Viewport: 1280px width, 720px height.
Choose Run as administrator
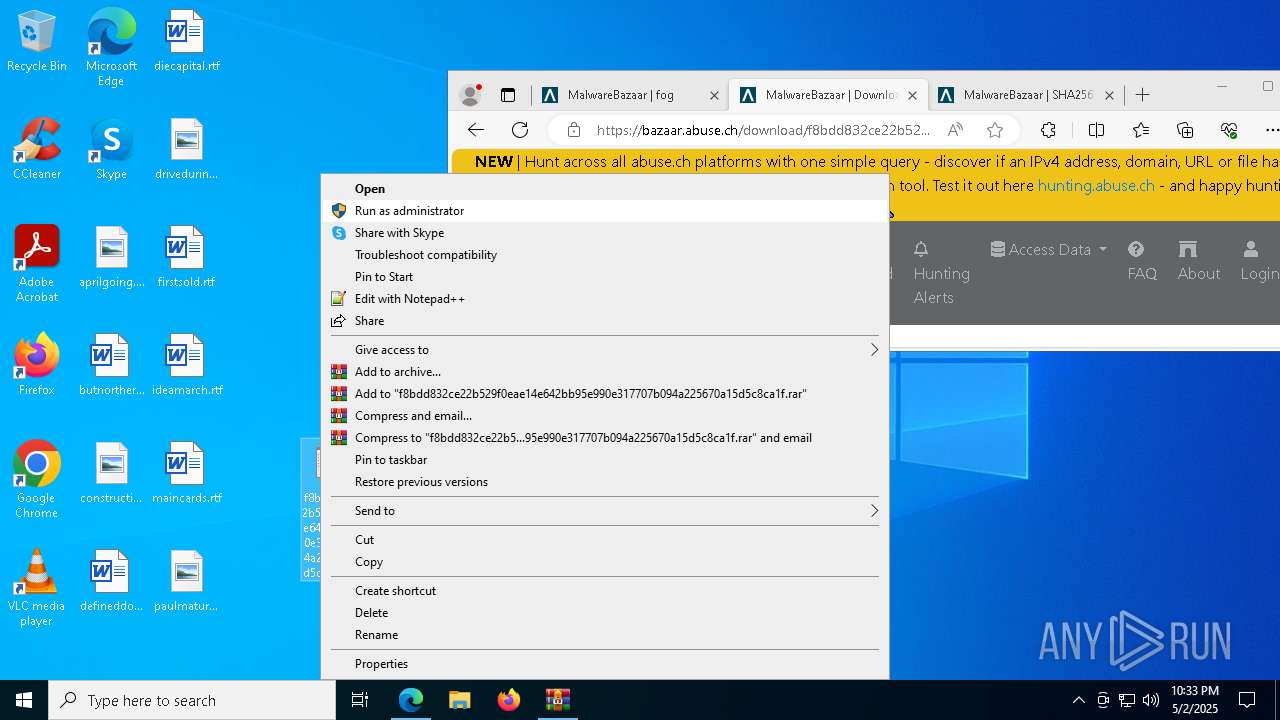coord(604,211)
